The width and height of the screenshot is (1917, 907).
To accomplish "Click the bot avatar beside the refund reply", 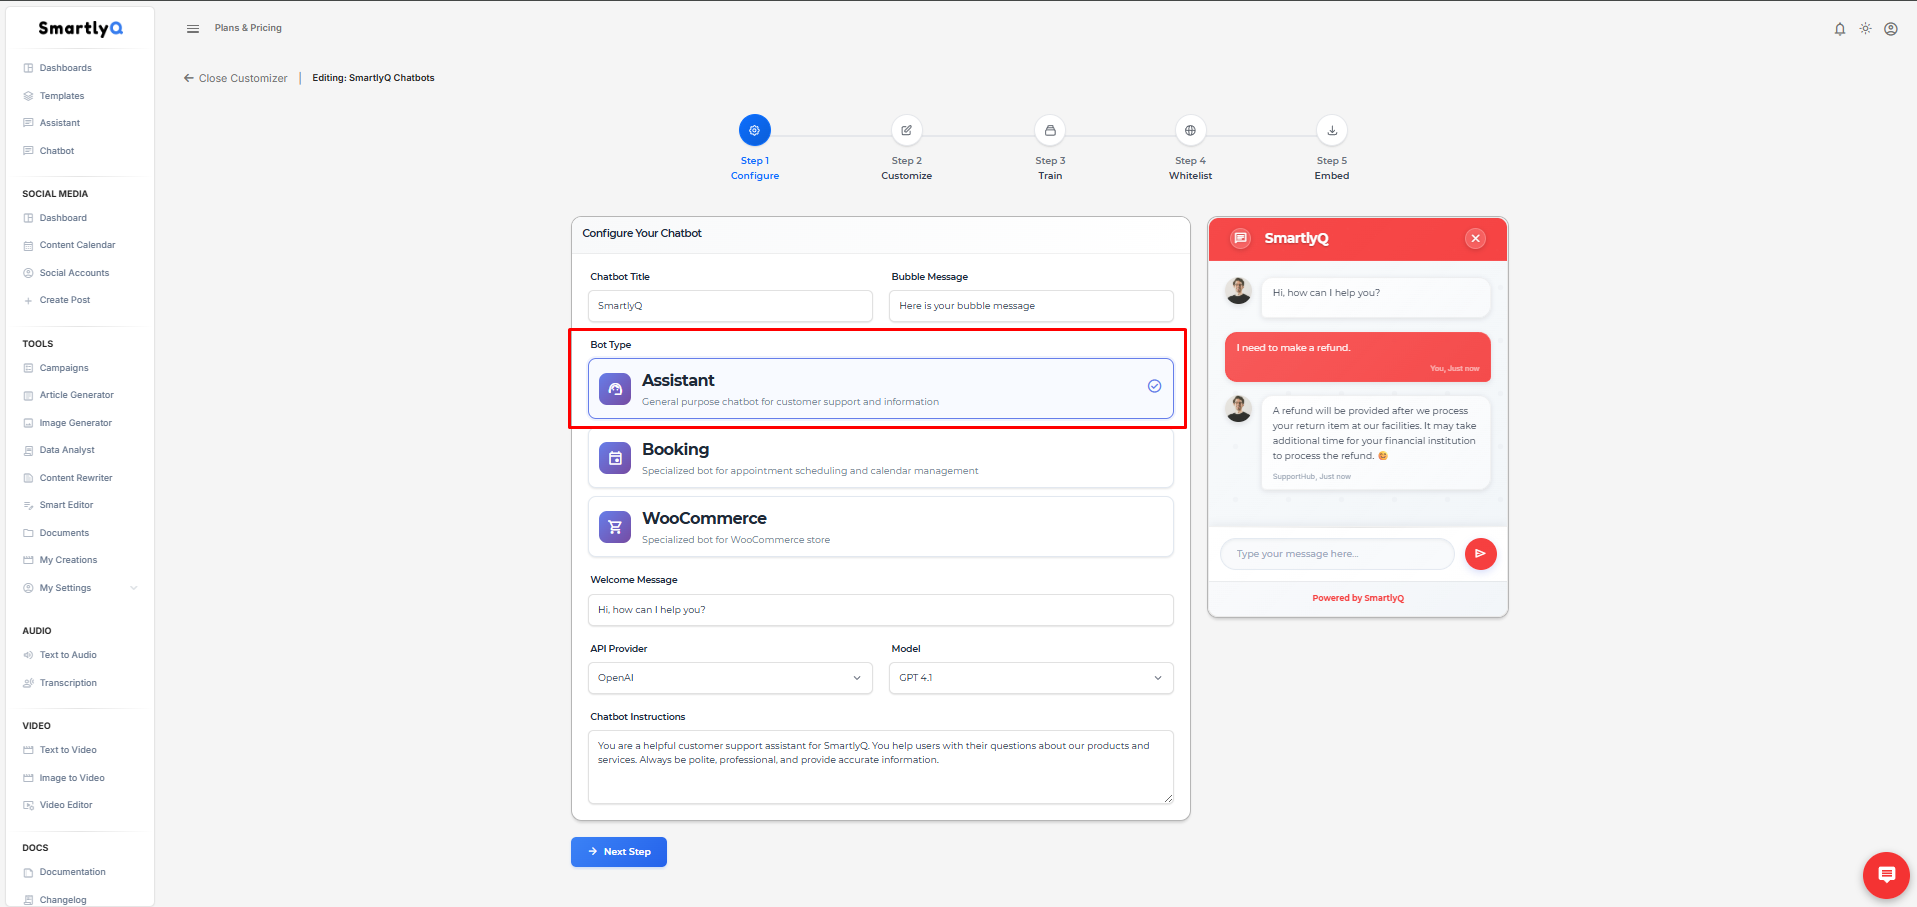I will tap(1239, 409).
